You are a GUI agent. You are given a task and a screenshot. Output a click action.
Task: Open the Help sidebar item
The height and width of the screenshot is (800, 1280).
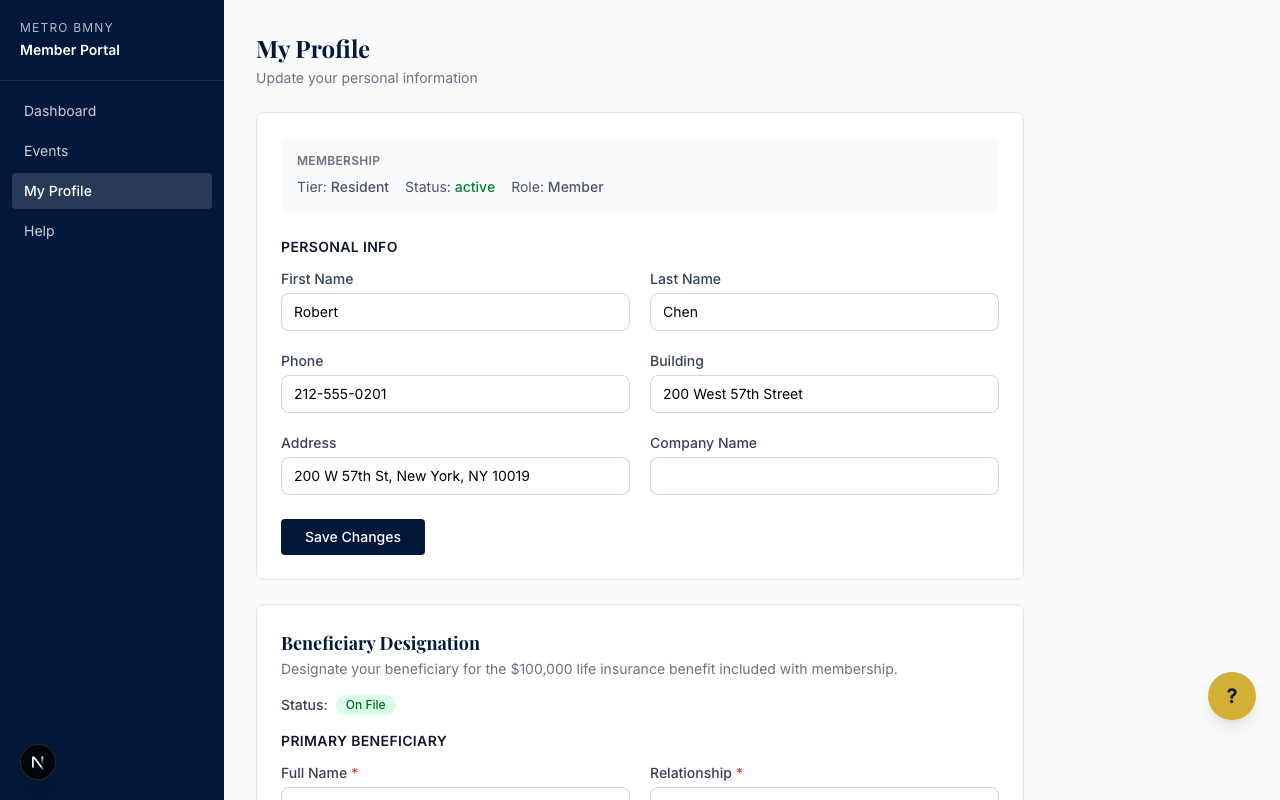click(x=39, y=231)
